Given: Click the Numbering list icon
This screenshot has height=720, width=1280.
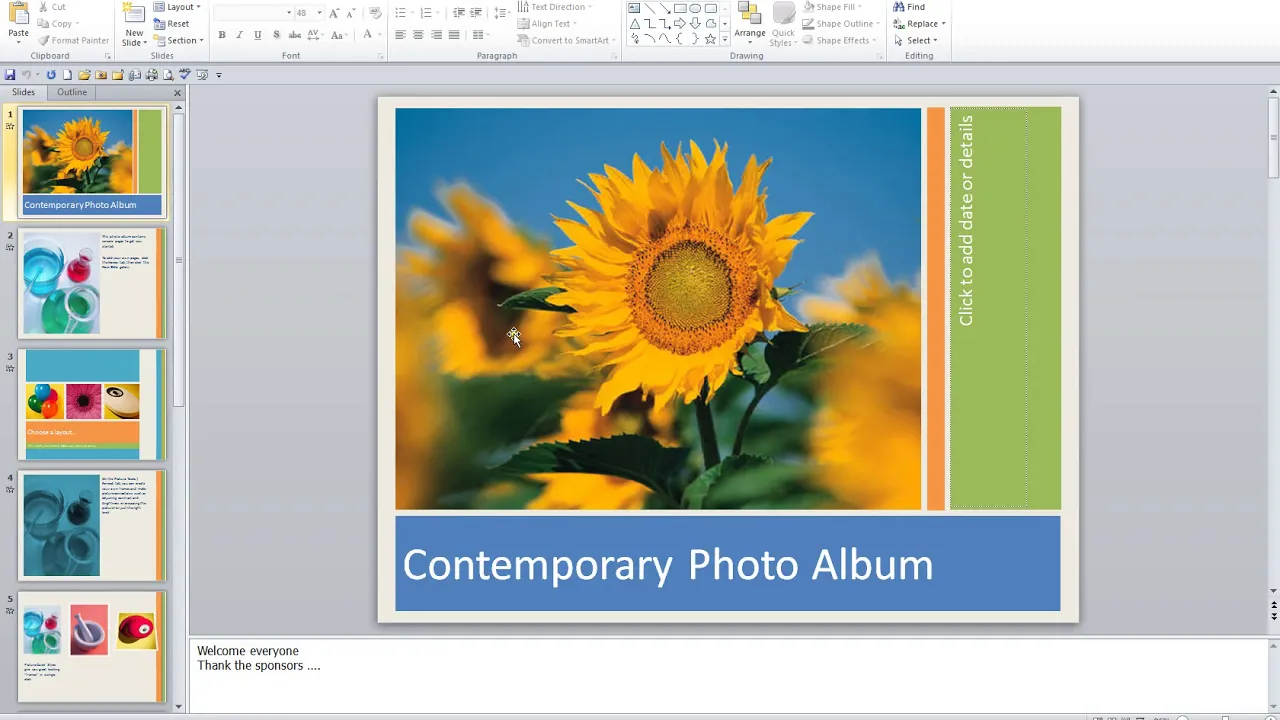Looking at the screenshot, I should coord(426,12).
